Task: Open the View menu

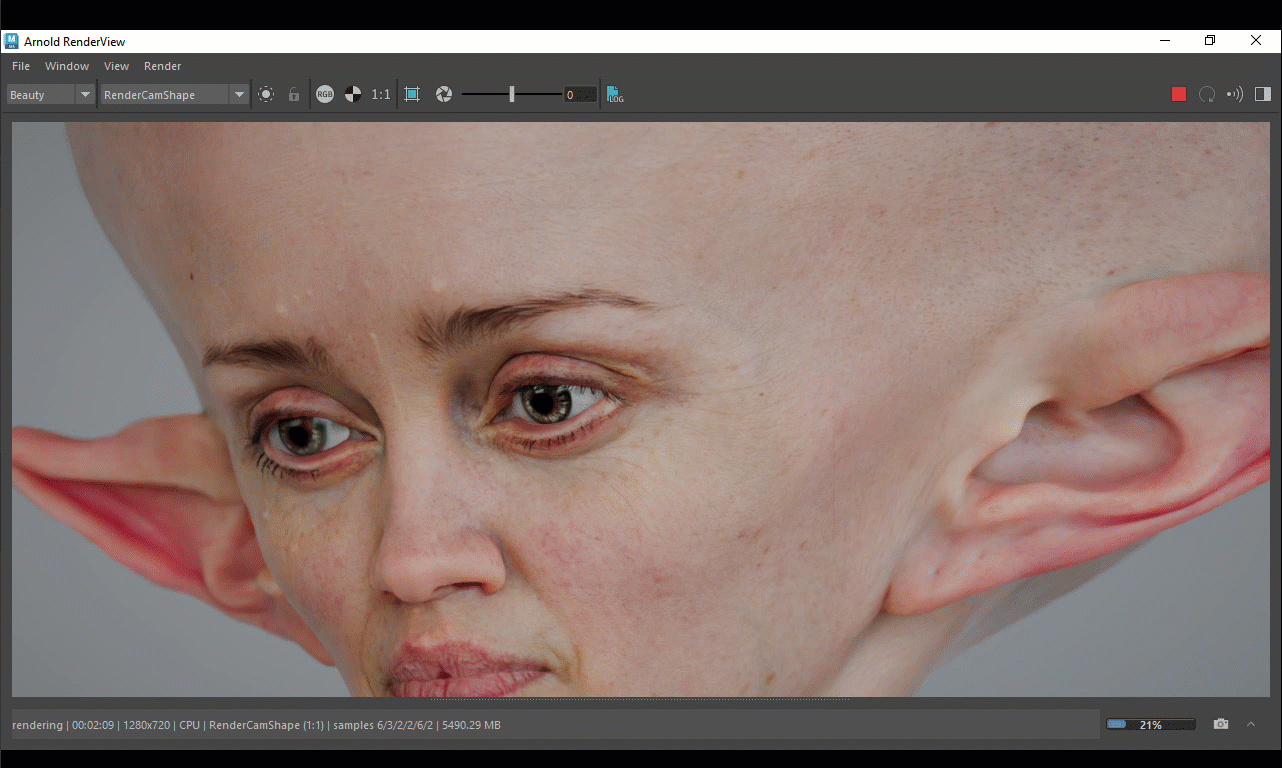Action: (116, 66)
